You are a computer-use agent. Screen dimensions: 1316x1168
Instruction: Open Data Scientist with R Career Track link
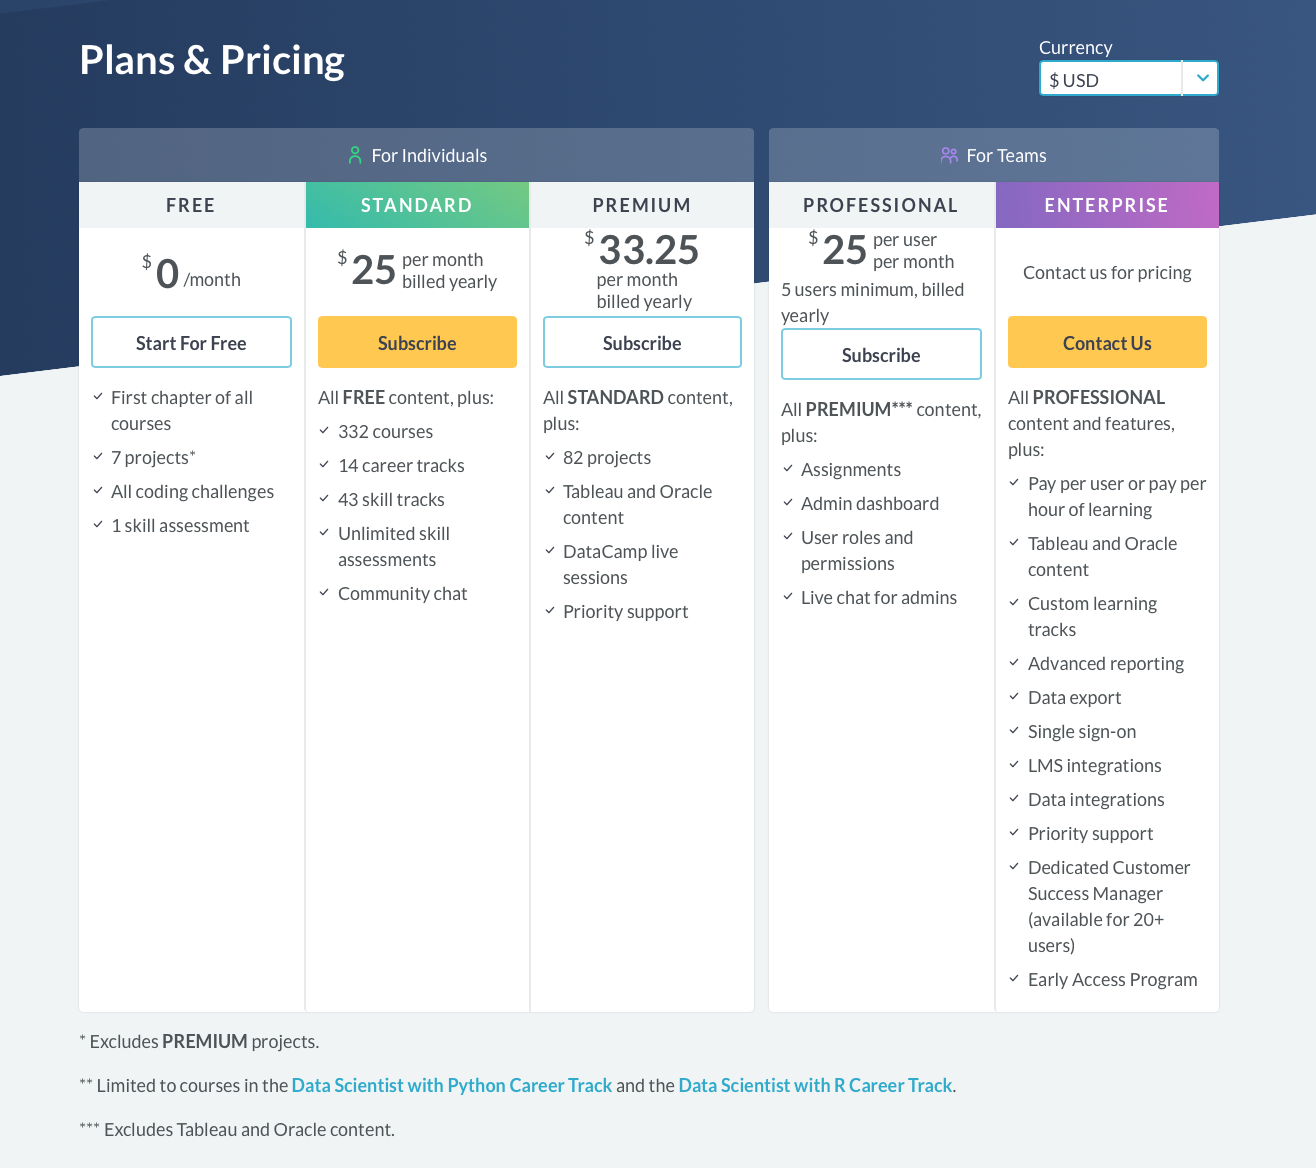(815, 1085)
